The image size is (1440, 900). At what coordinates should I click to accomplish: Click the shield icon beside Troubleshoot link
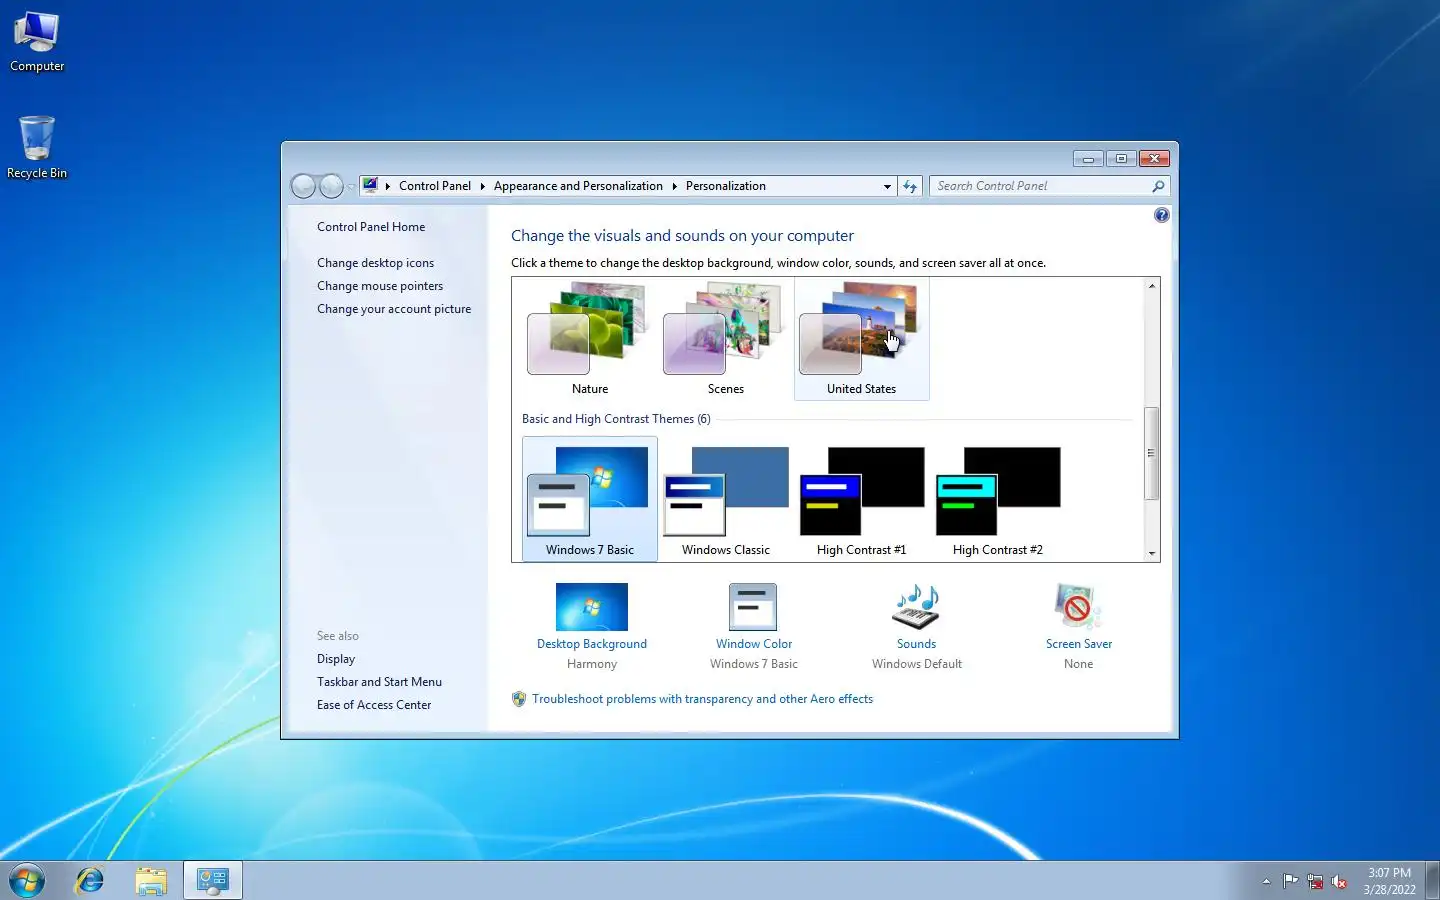[519, 699]
